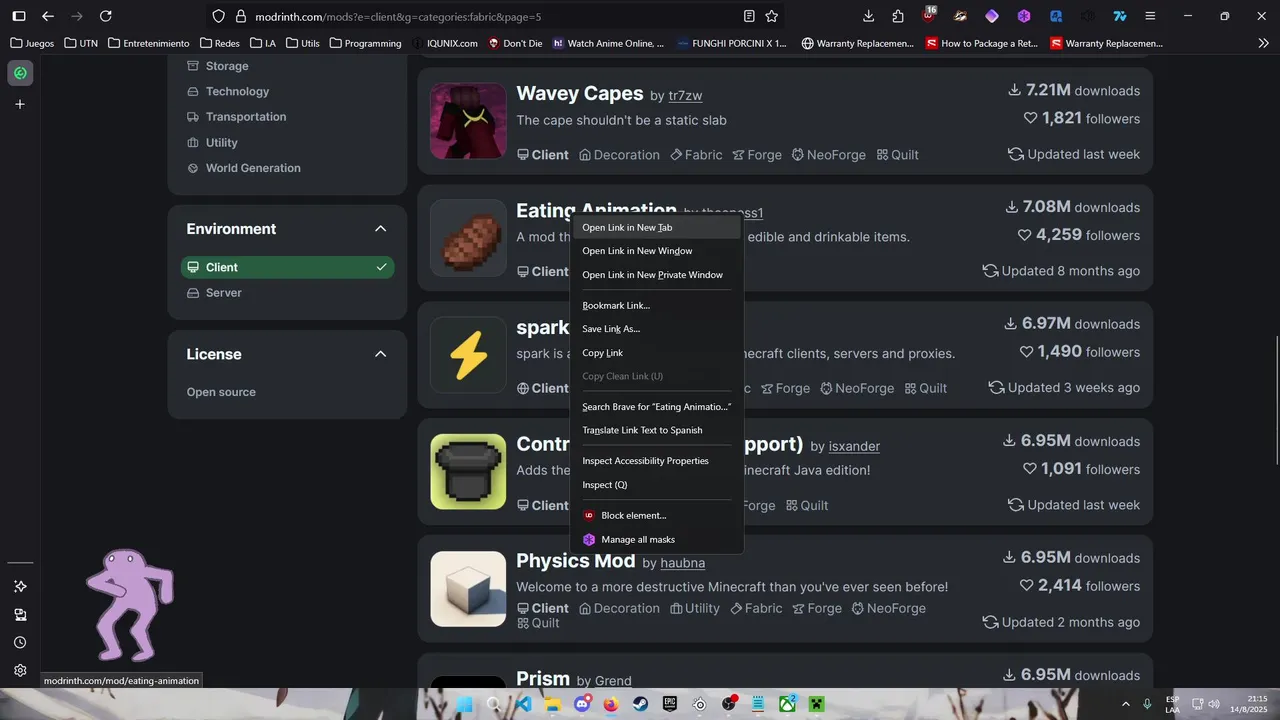
Task: Toggle the Utility category filter
Action: [212, 143]
